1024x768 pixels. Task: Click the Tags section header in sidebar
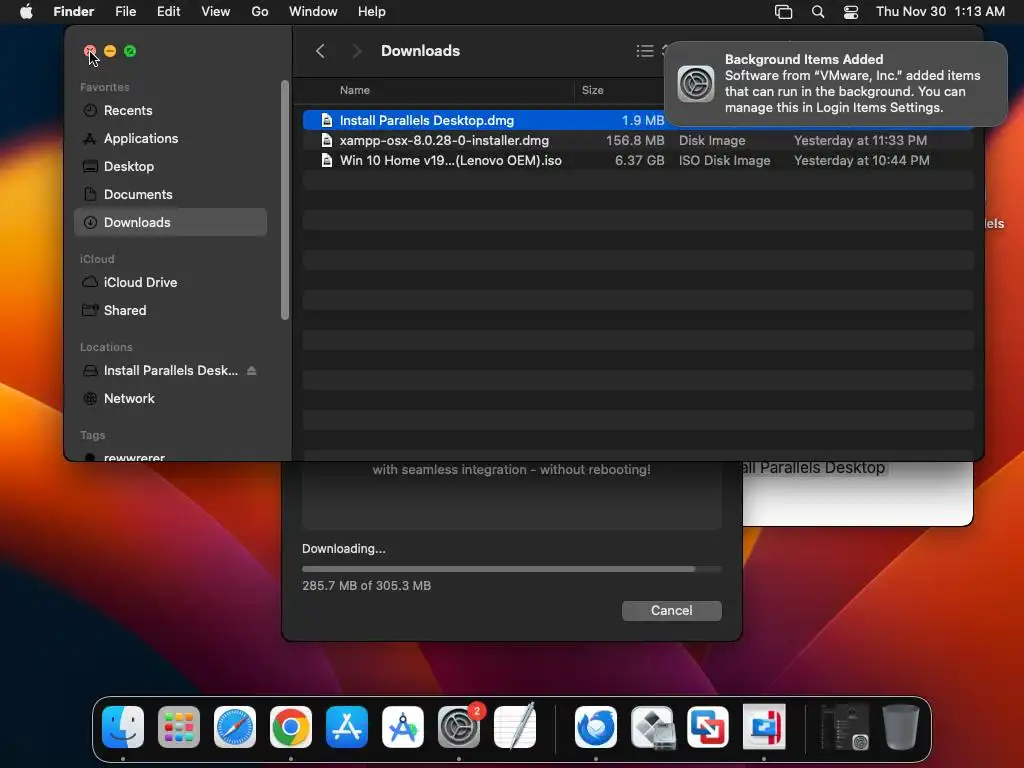[92, 435]
